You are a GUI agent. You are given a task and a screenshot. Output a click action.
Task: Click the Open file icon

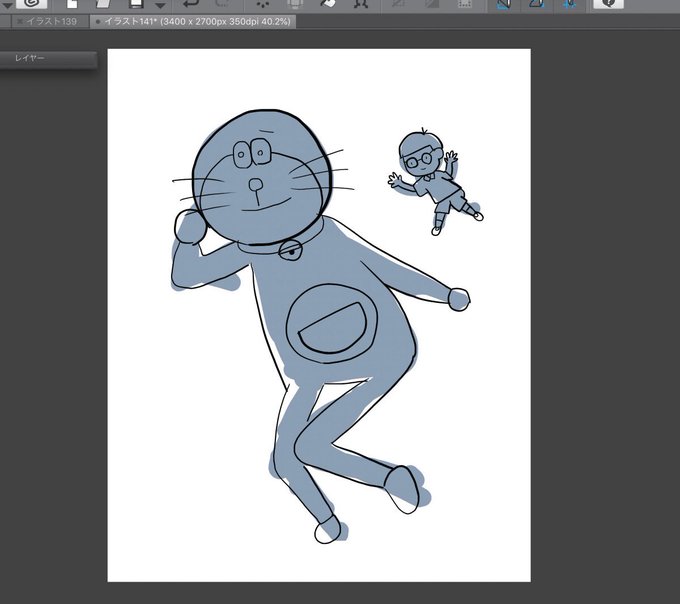pyautogui.click(x=104, y=3)
